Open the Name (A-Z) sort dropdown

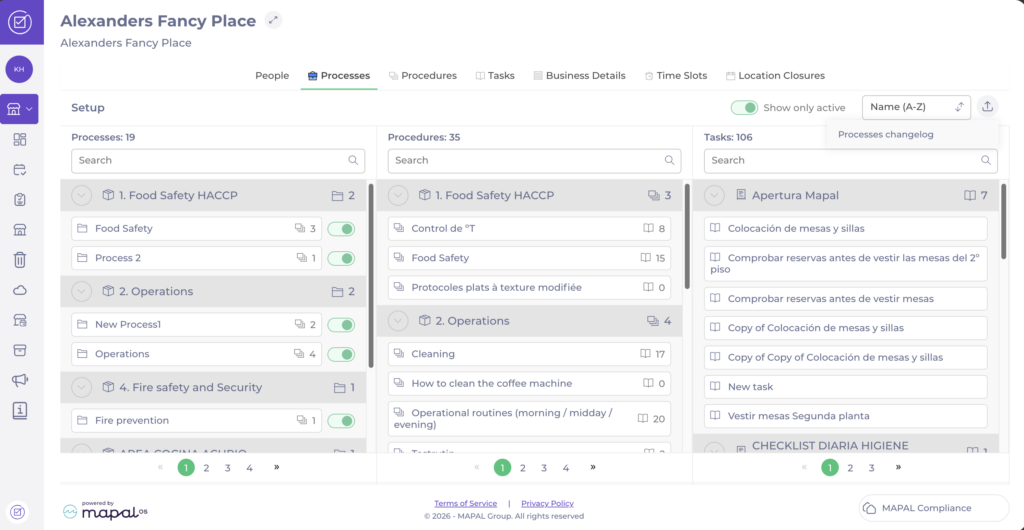tap(916, 107)
